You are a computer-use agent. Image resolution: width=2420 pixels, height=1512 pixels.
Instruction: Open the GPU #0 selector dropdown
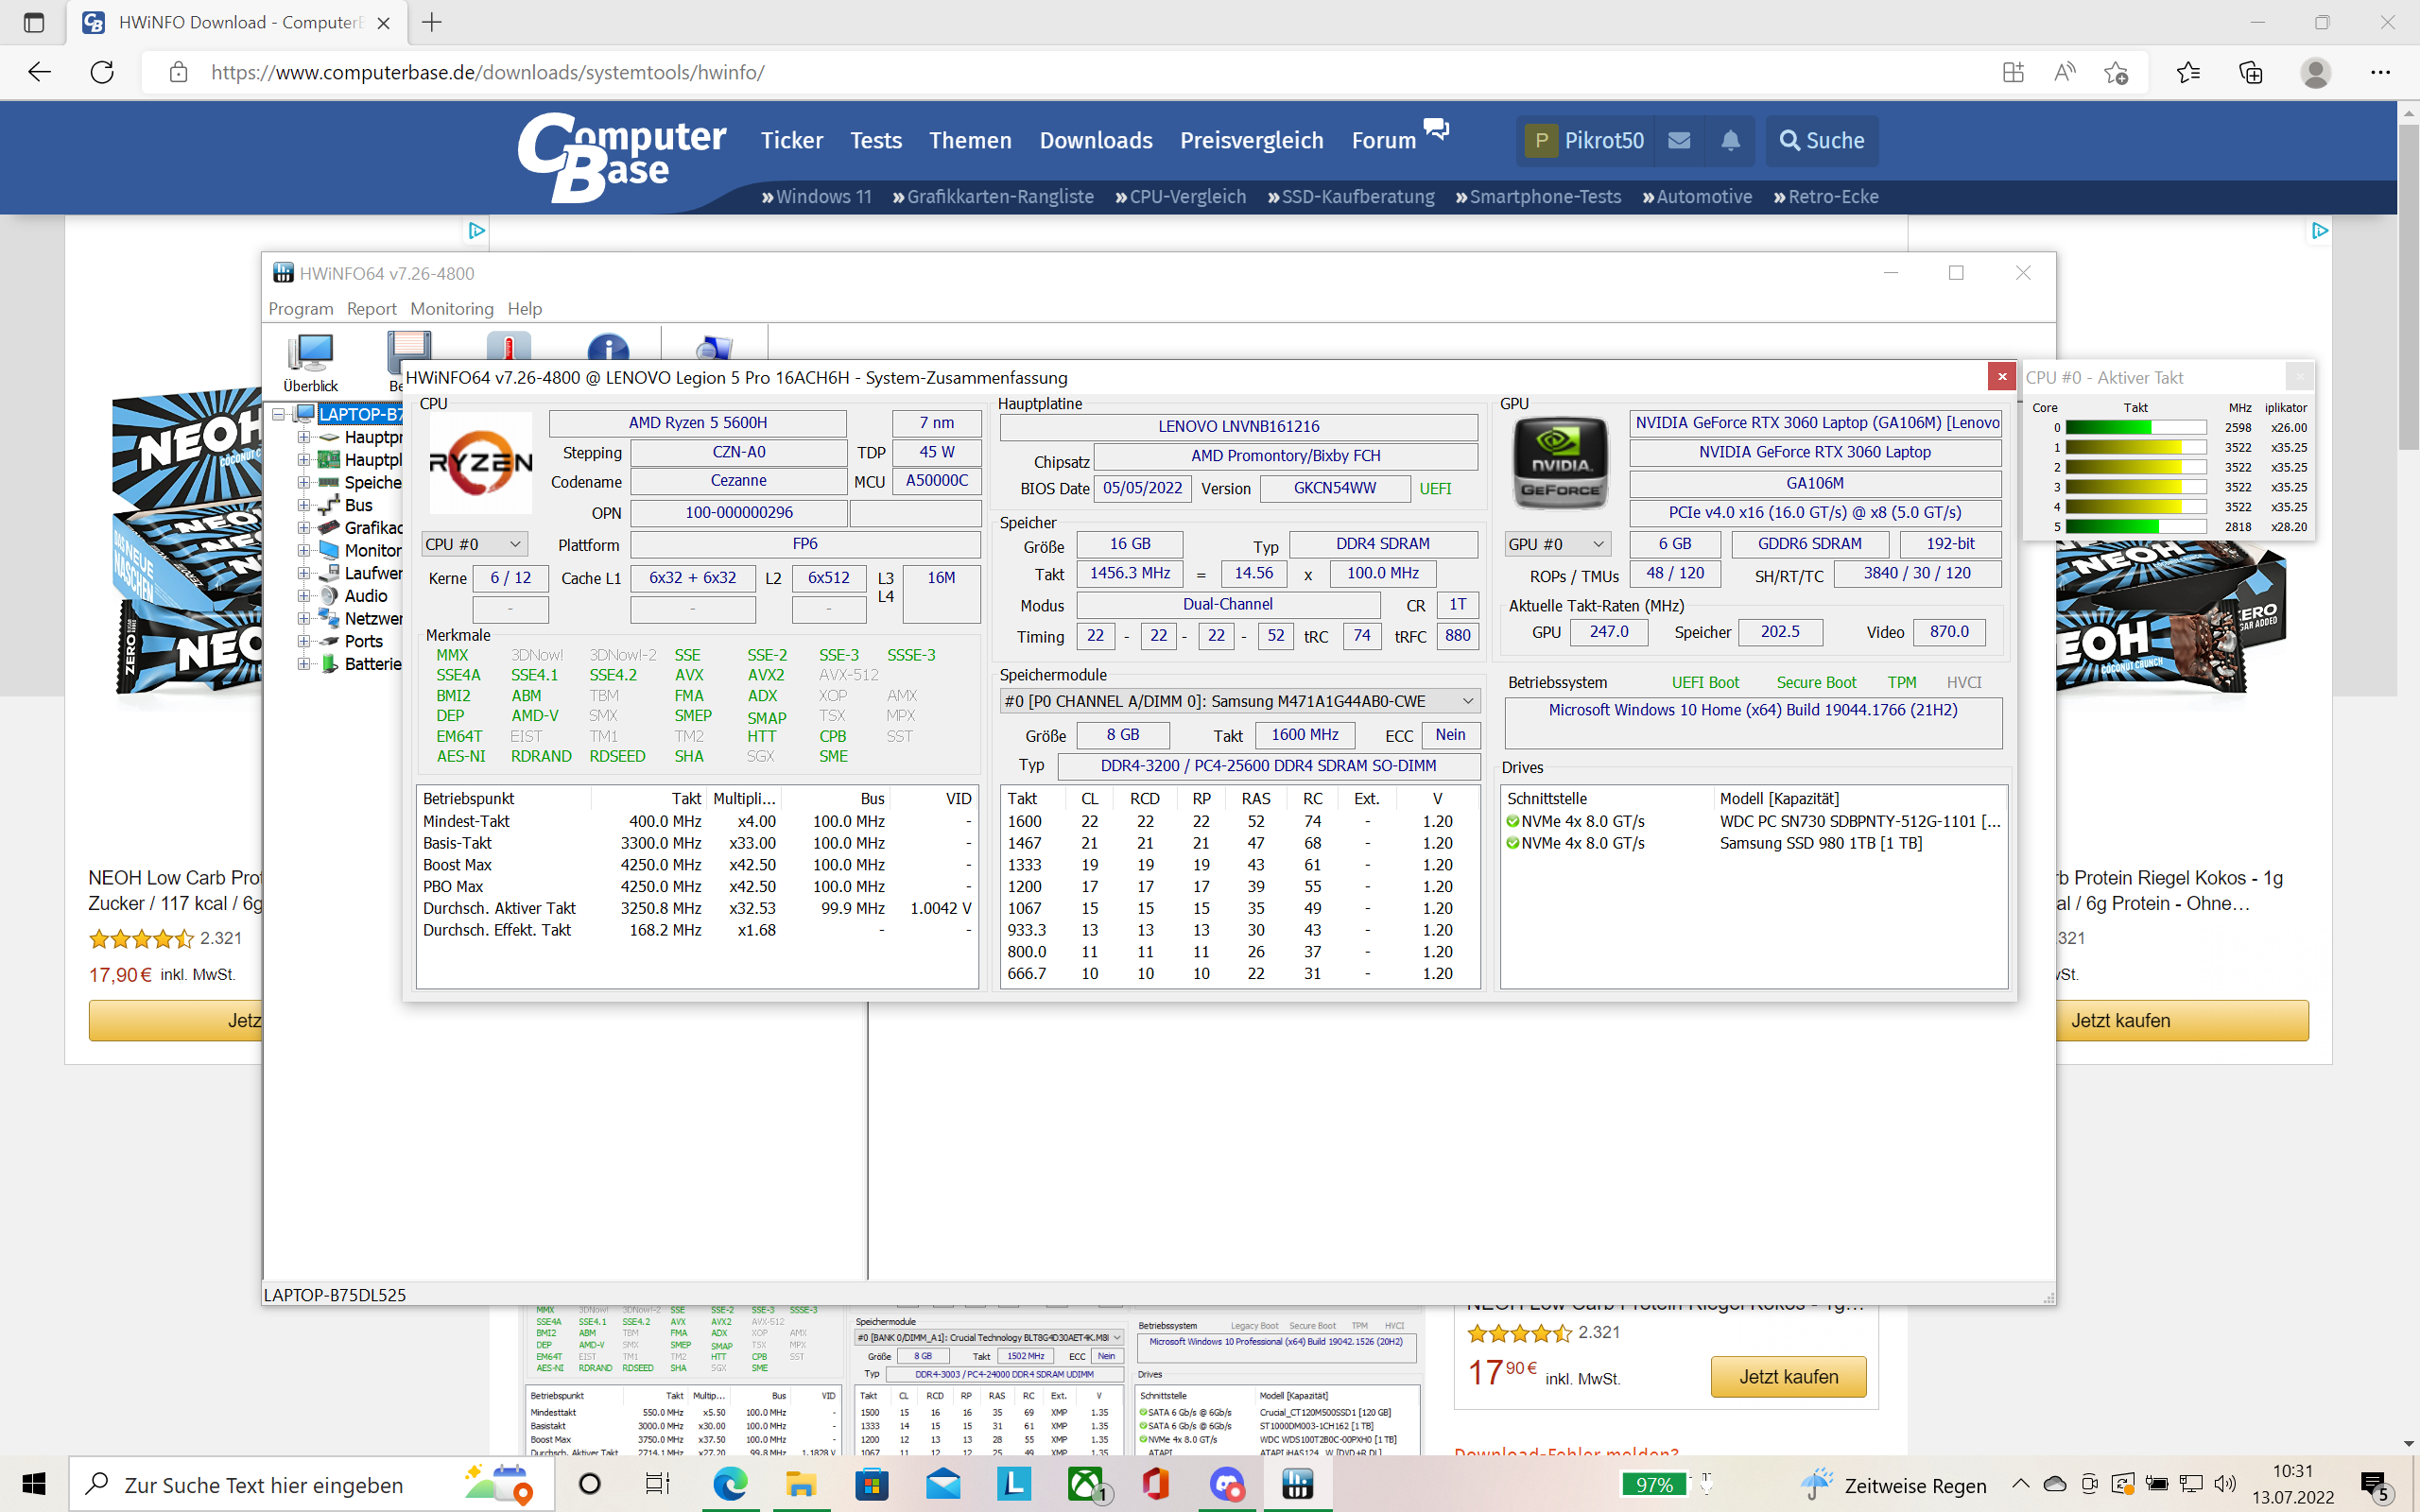[1556, 544]
